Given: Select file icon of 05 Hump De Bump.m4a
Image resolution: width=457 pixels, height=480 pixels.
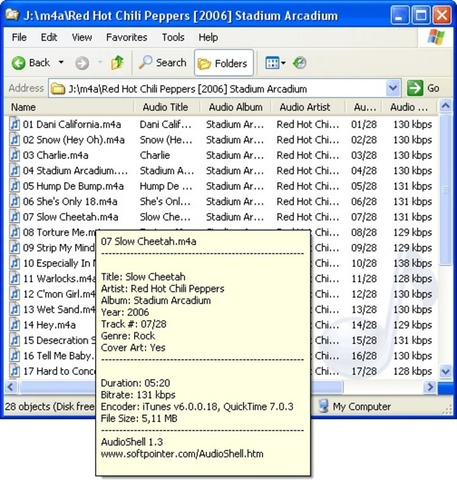Looking at the screenshot, I should 15,186.
